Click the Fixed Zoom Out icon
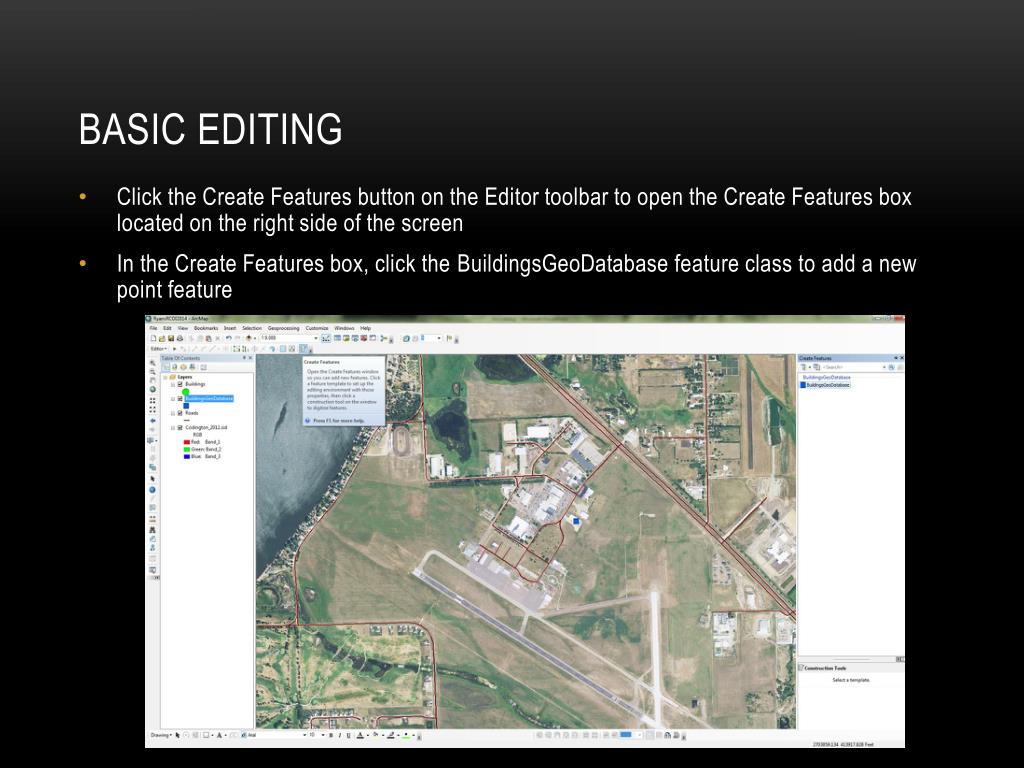This screenshot has height=768, width=1024. tap(153, 409)
